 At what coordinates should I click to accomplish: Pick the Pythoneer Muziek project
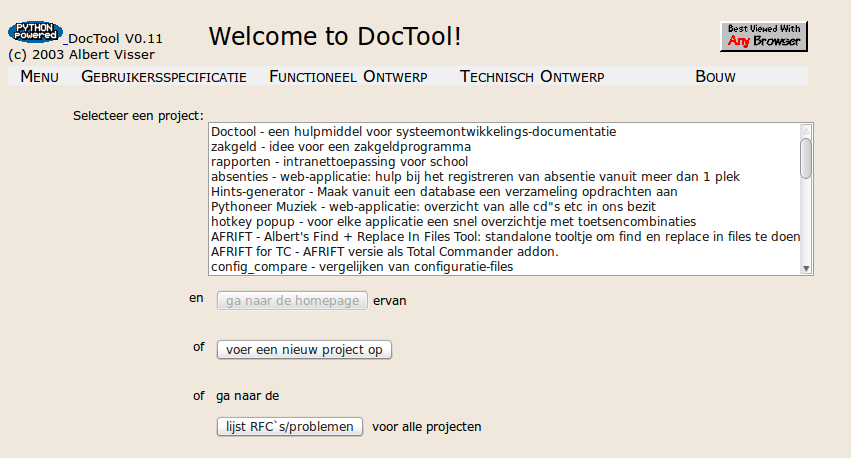pos(505,207)
